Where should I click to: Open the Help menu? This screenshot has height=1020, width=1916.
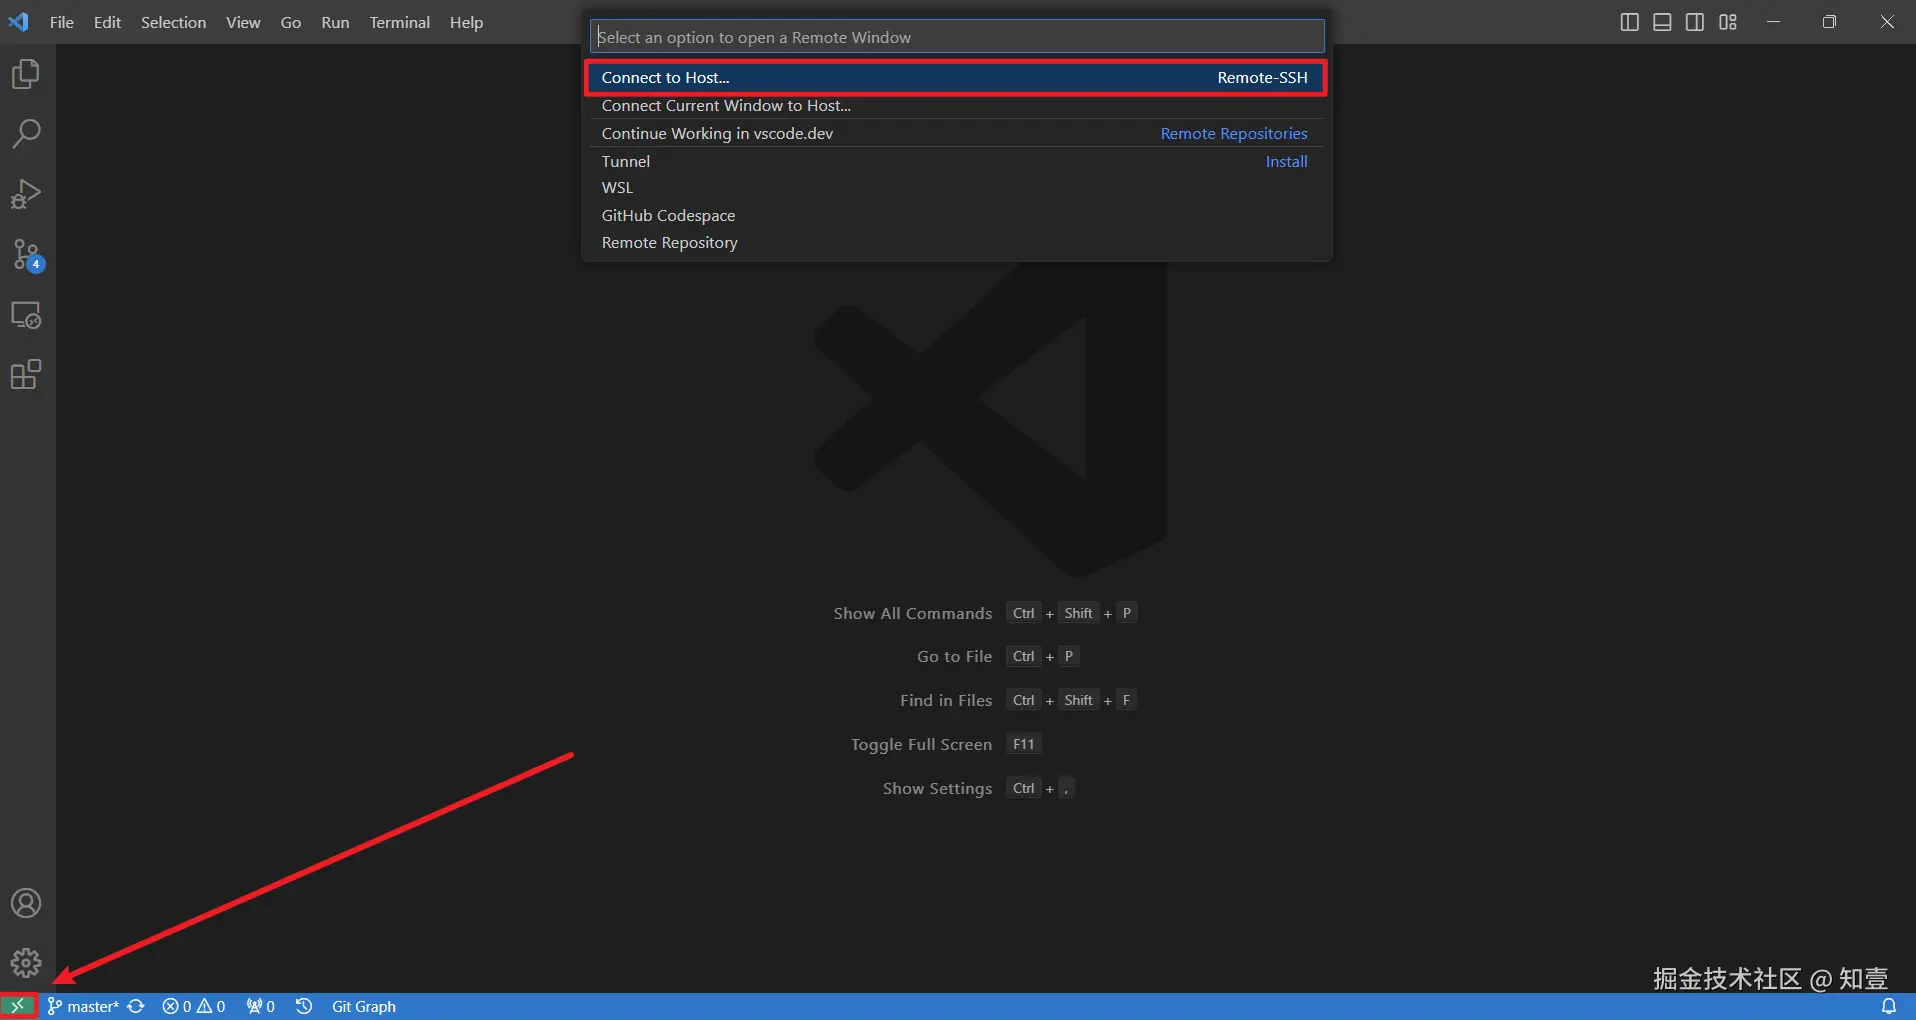click(466, 22)
